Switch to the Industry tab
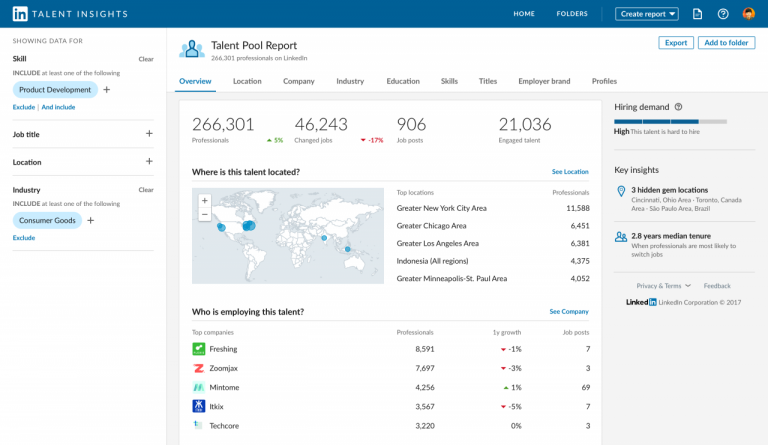Image resolution: width=768 pixels, height=445 pixels. point(350,81)
